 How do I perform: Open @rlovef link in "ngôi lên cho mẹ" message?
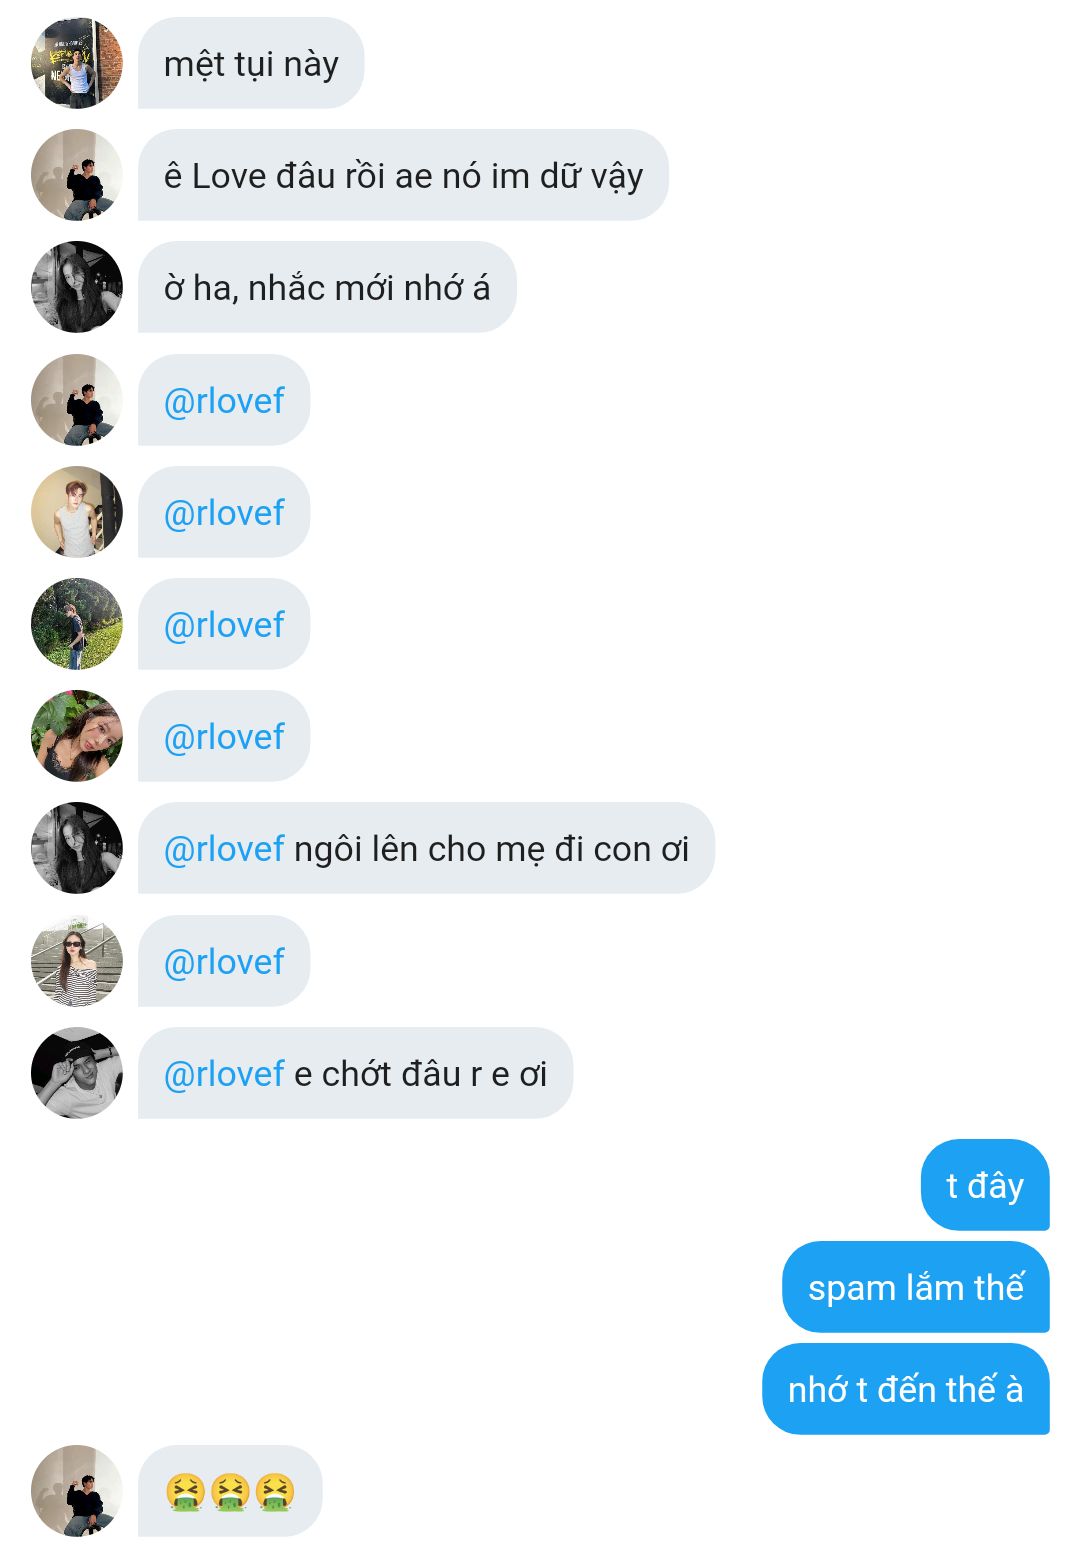[x=224, y=848]
